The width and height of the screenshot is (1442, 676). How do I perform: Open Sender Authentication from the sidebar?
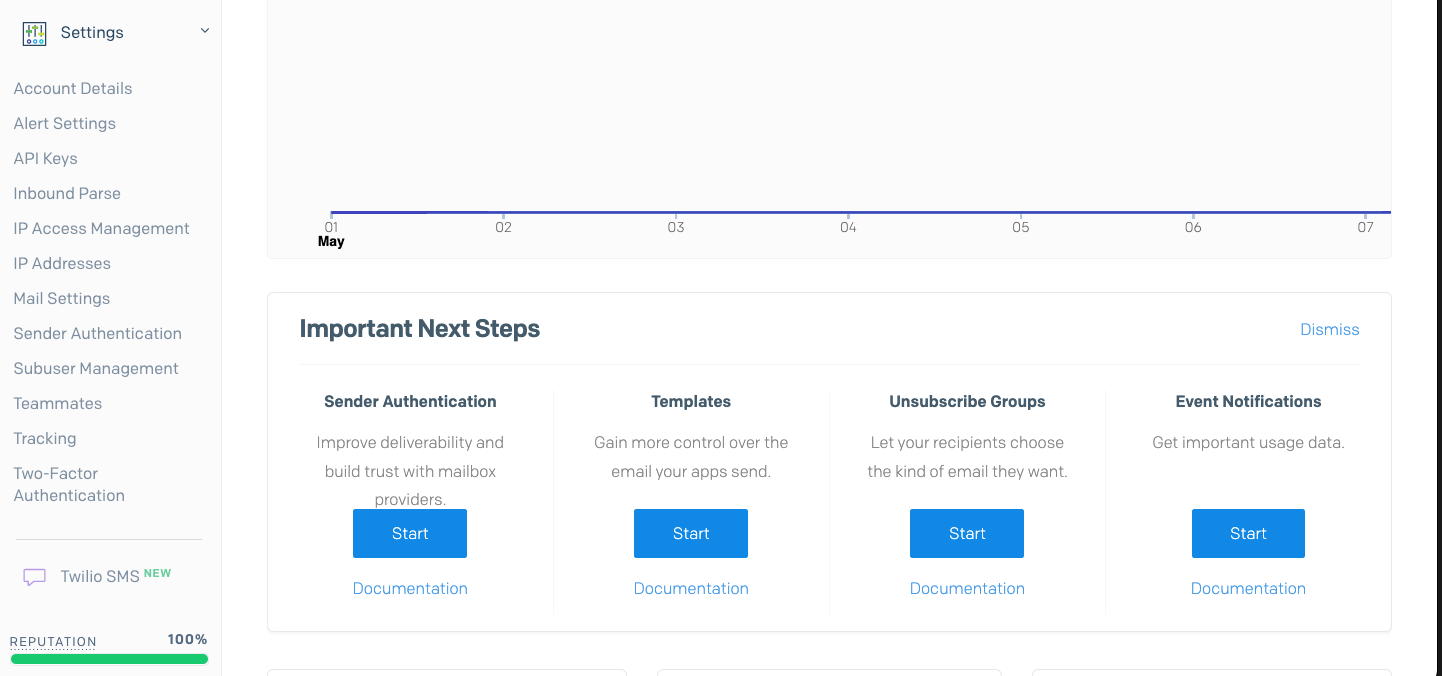pyautogui.click(x=98, y=333)
